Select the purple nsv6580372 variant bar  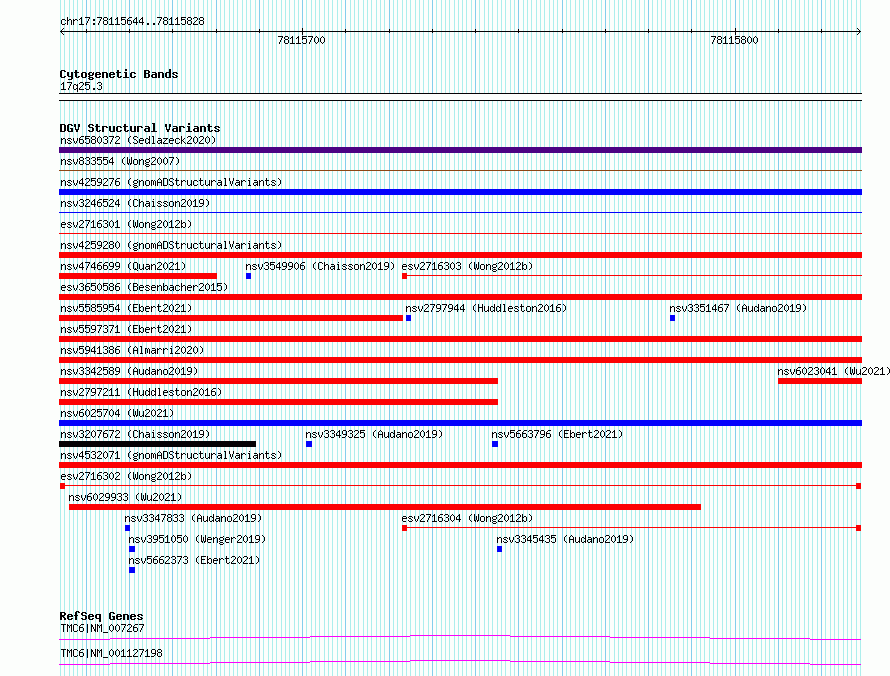pyautogui.click(x=460, y=150)
